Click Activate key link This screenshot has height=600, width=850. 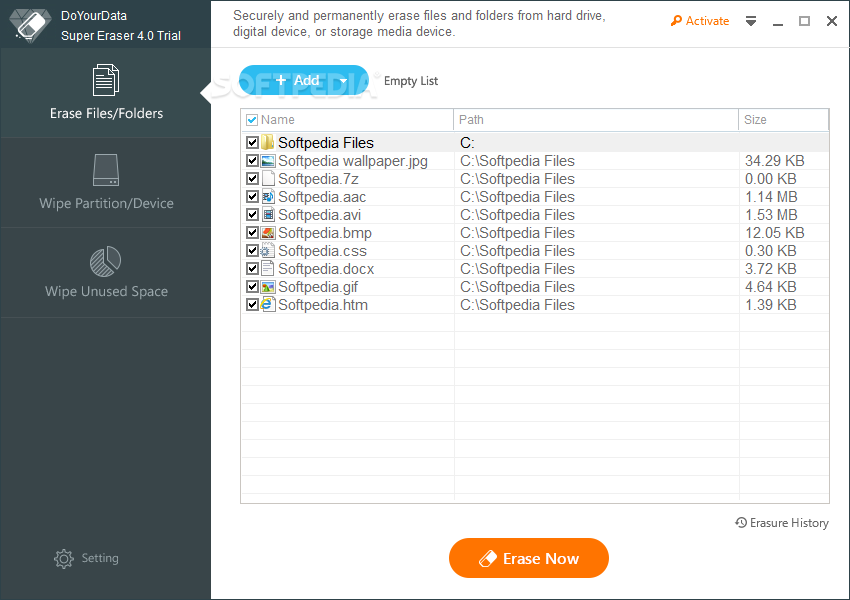click(x=700, y=21)
